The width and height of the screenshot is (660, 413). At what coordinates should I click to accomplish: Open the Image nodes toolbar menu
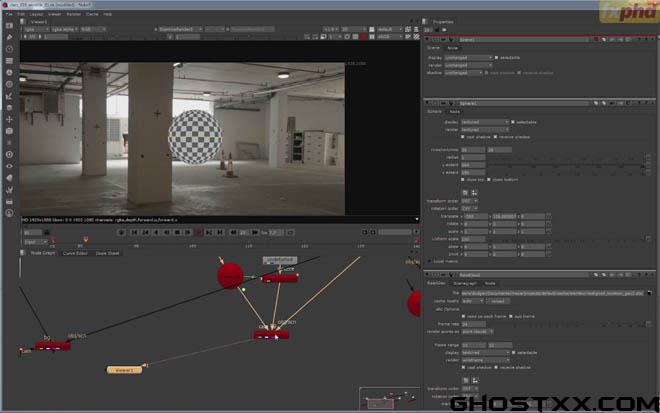point(9,26)
